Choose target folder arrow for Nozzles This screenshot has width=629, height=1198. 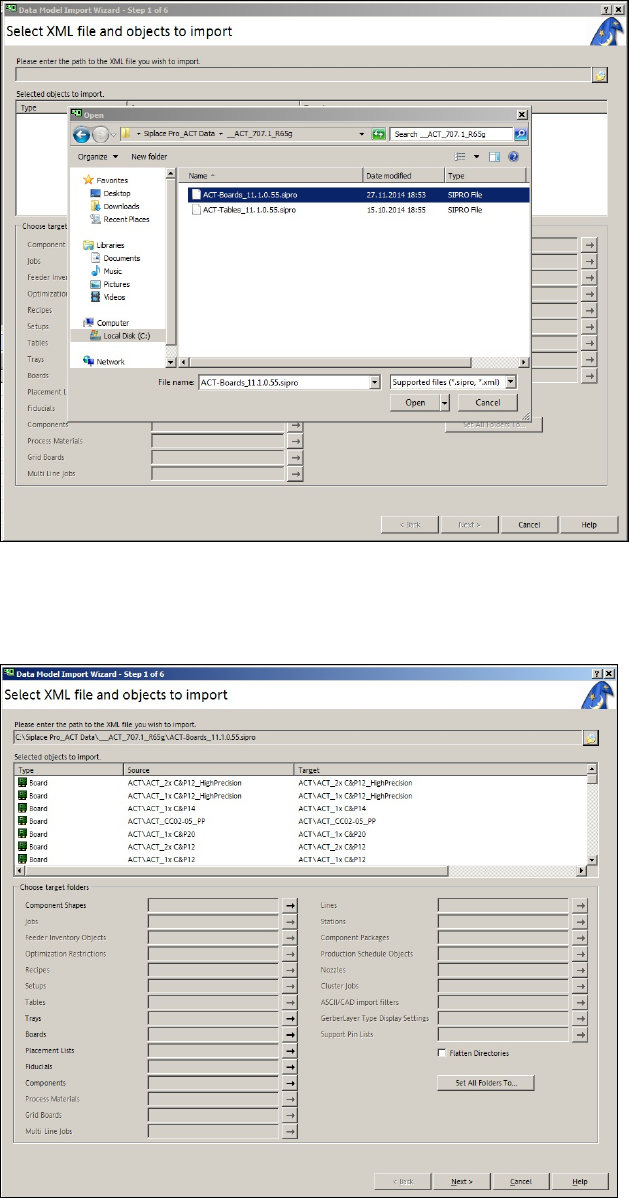pyautogui.click(x=580, y=970)
